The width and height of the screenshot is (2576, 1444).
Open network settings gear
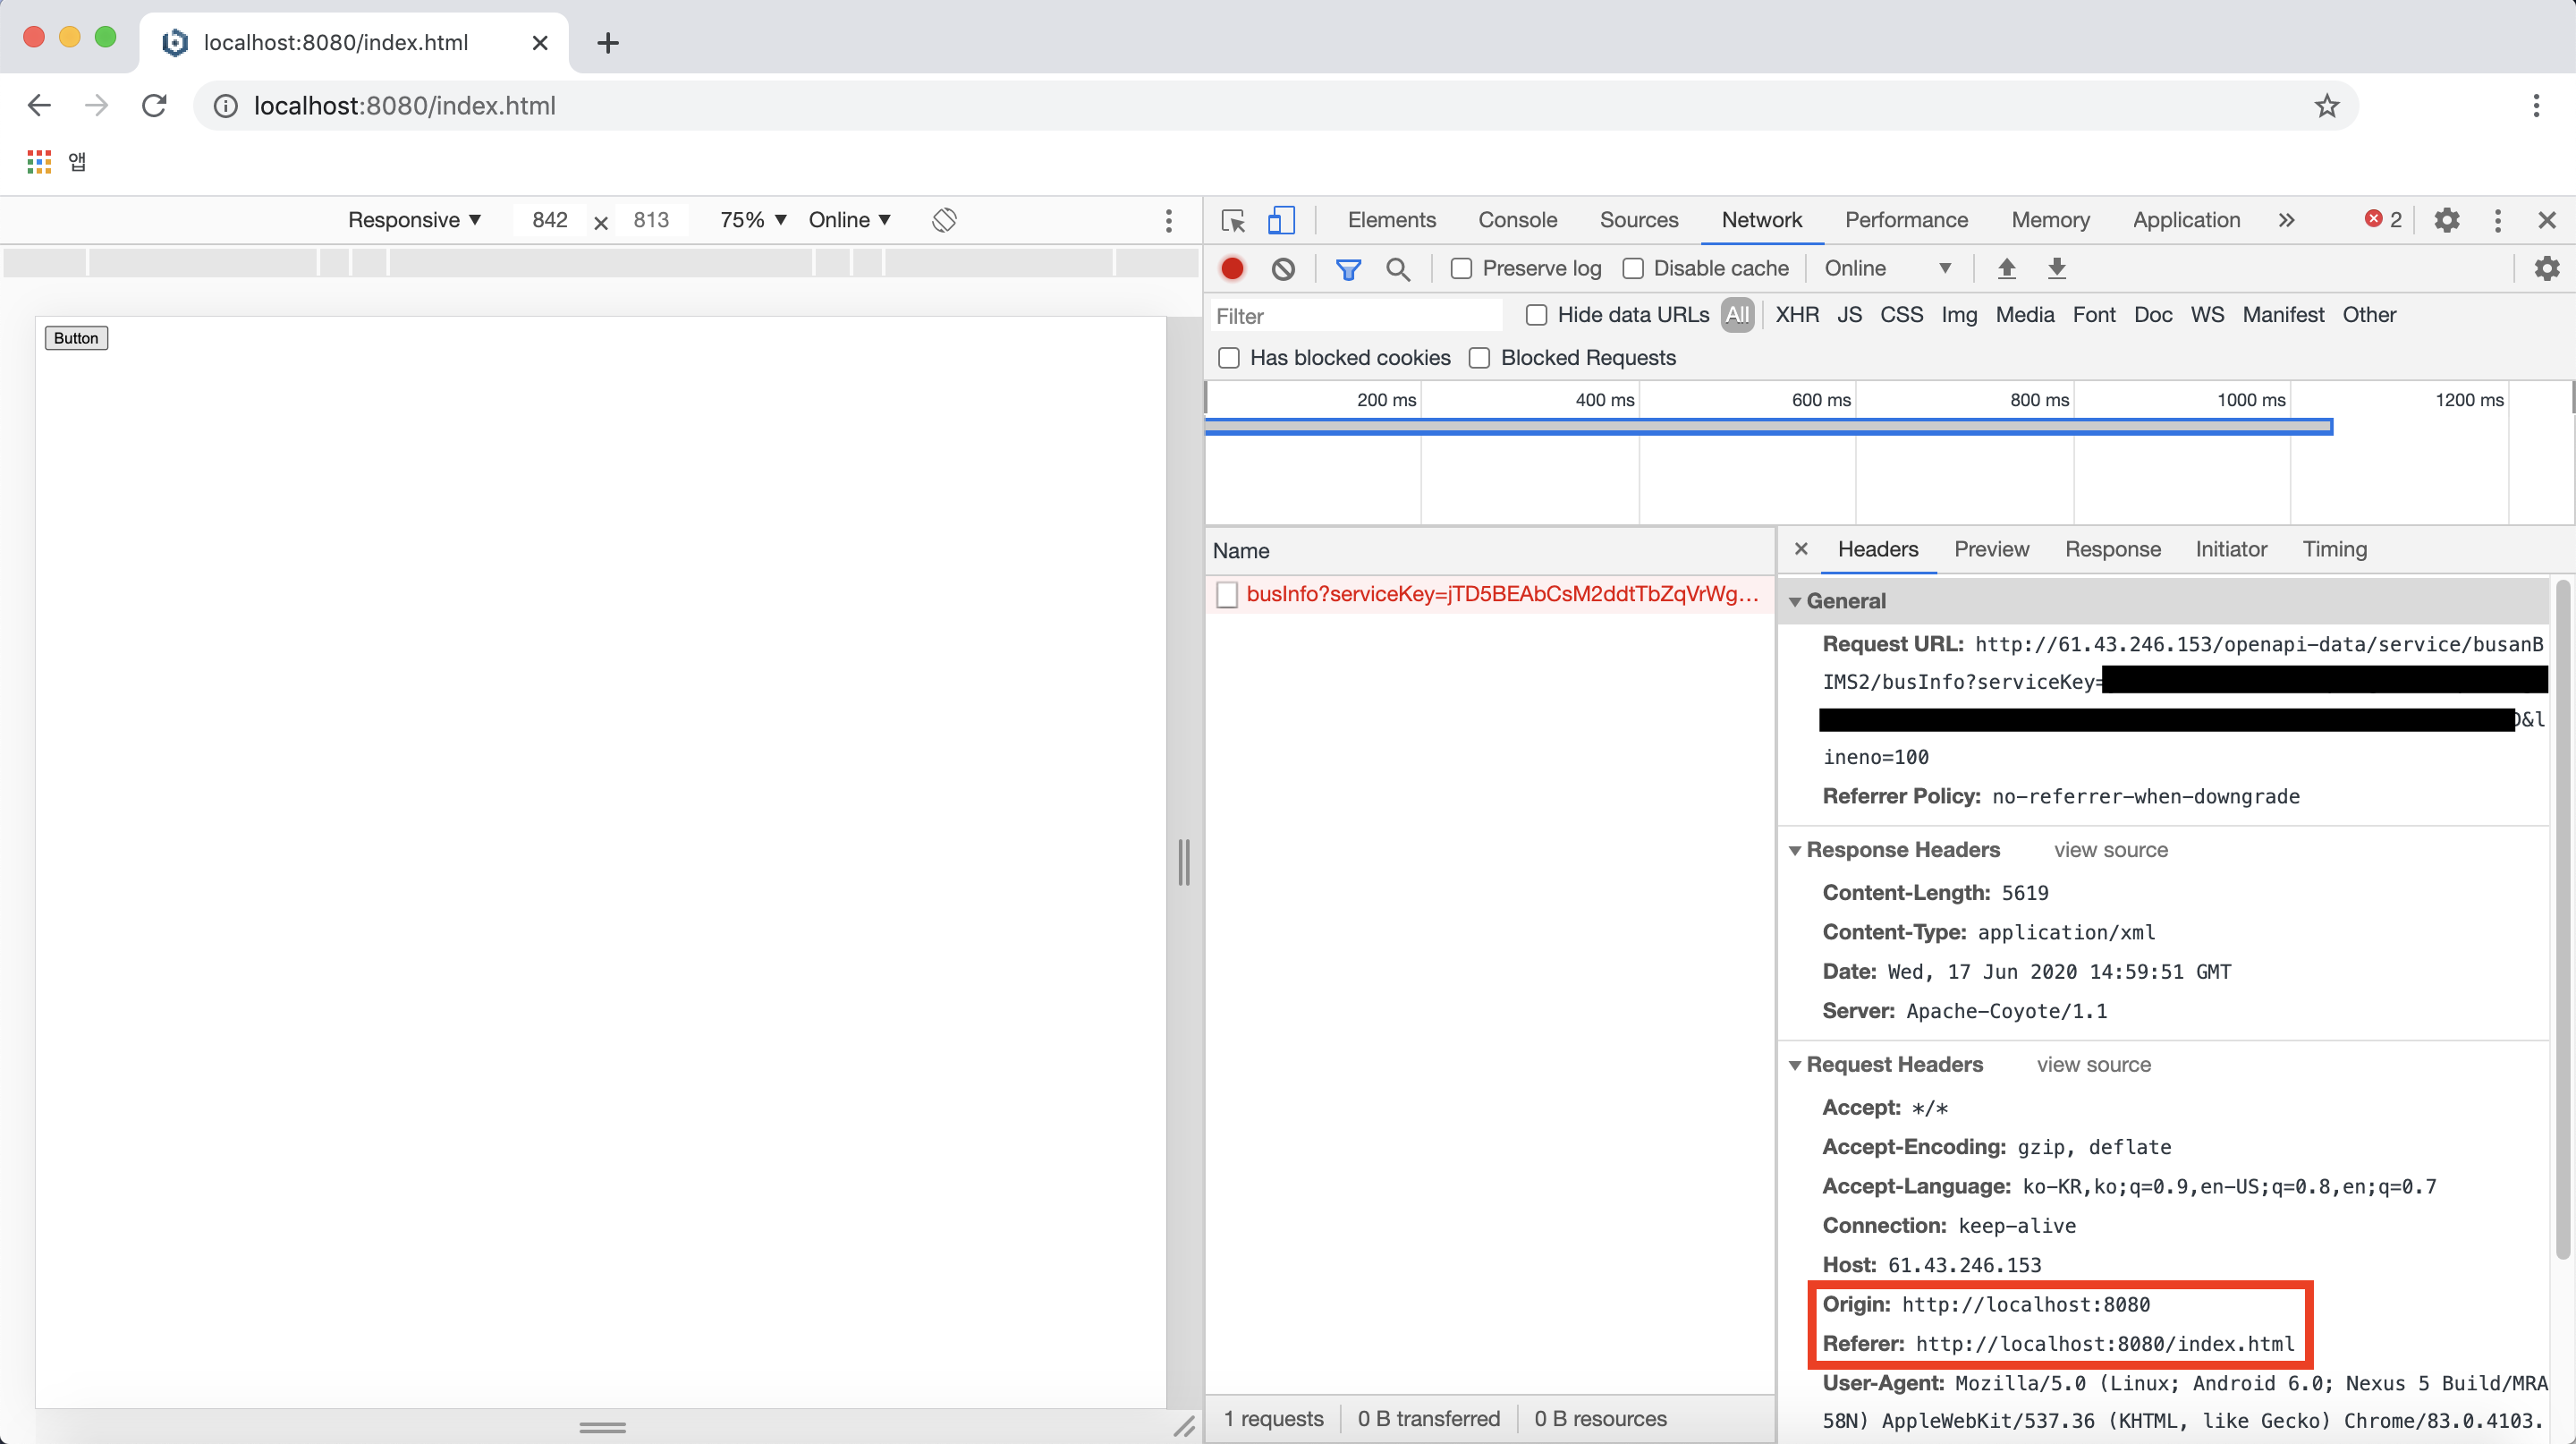[2546, 268]
